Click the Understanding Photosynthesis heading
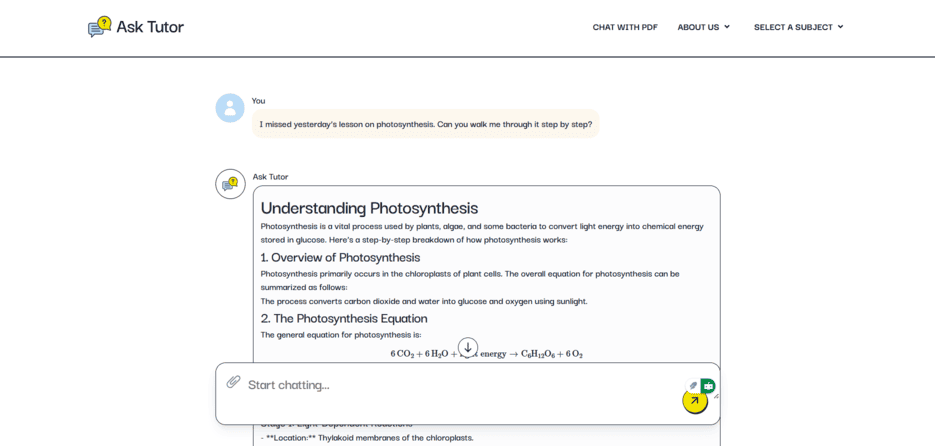 [369, 208]
